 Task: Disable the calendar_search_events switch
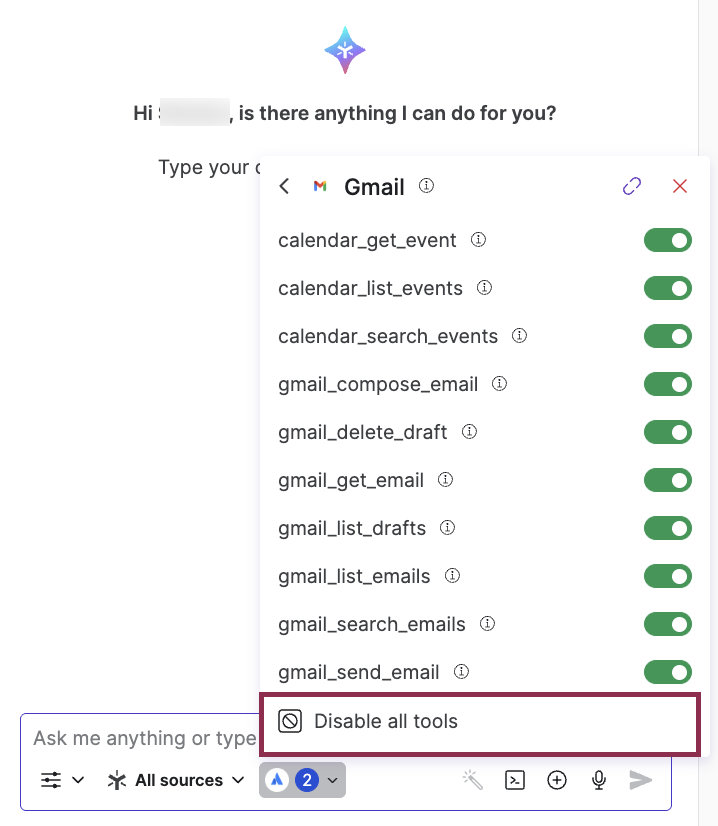click(x=667, y=336)
